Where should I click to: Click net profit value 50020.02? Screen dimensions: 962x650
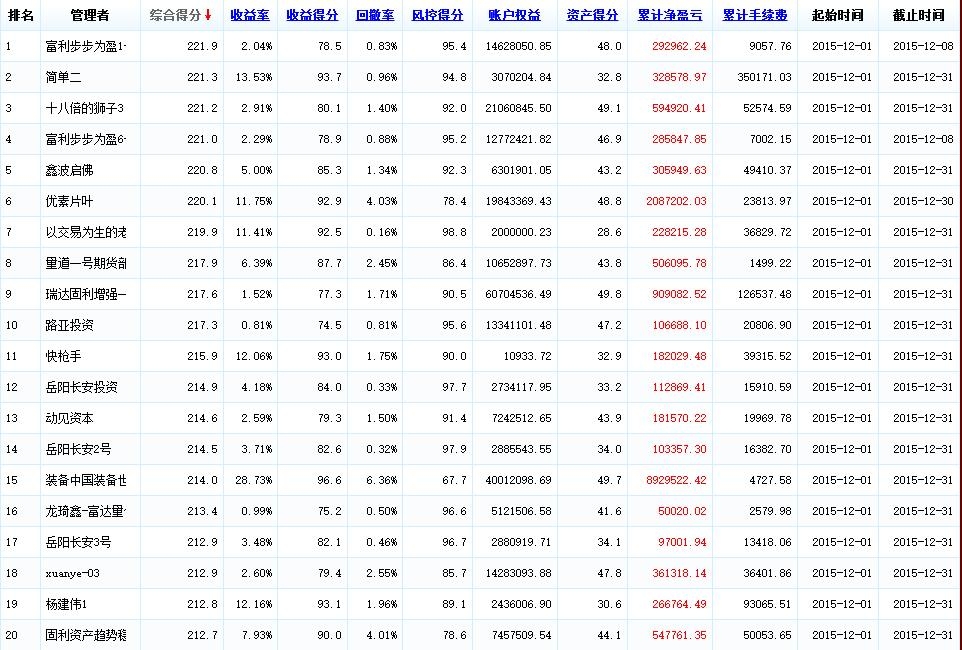[682, 511]
